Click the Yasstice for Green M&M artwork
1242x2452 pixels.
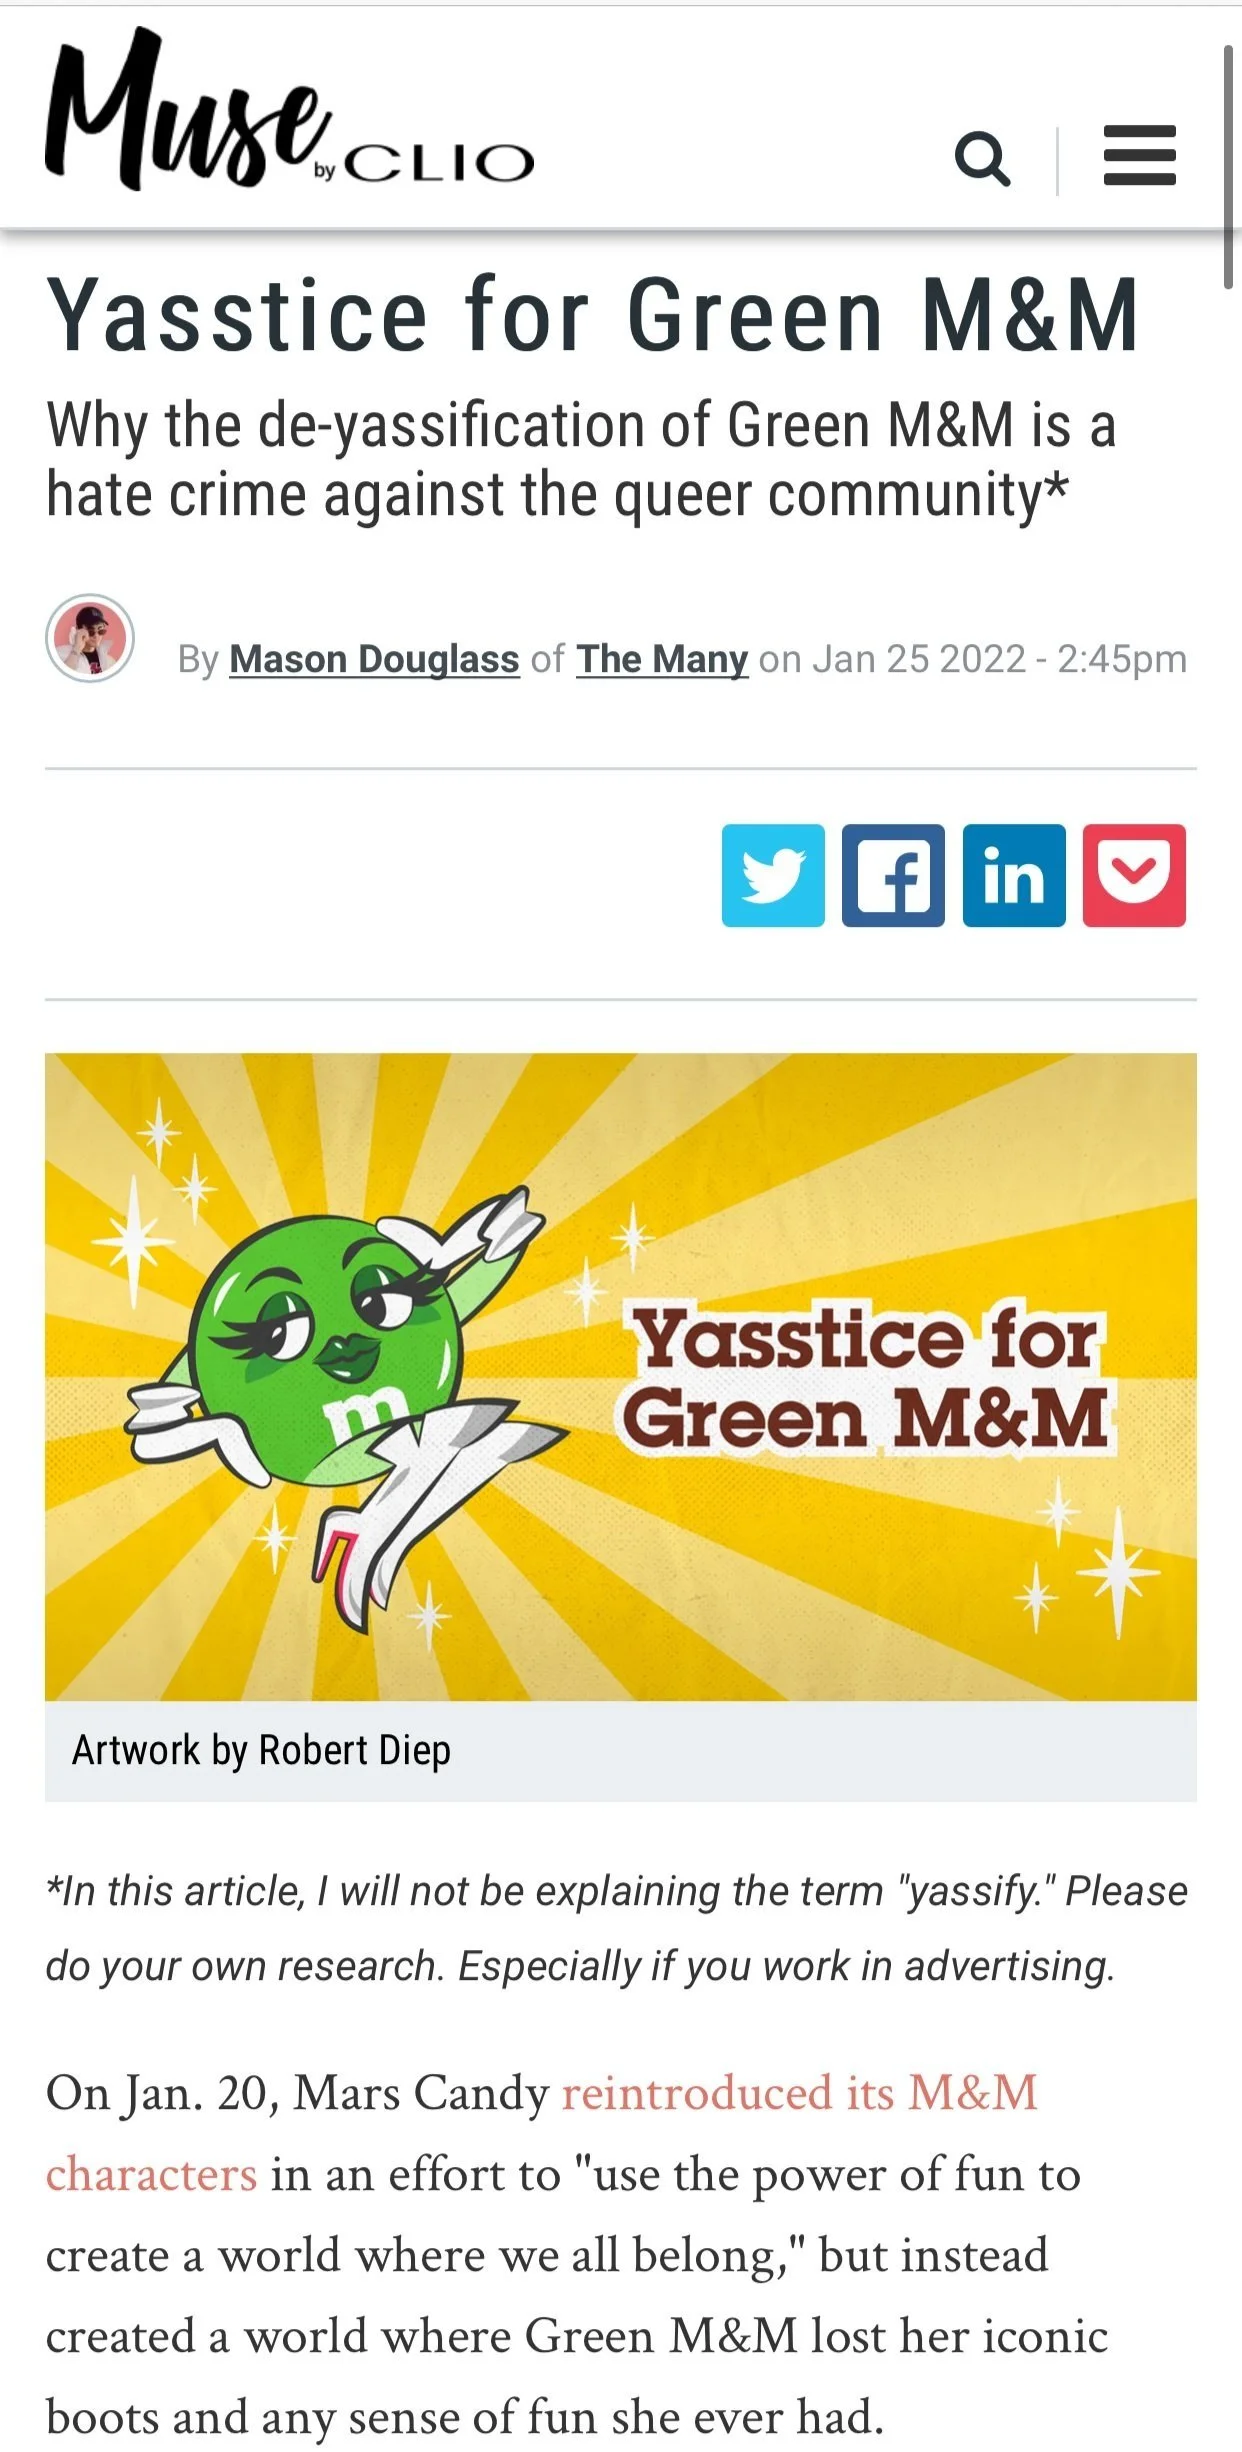[x=621, y=1376]
